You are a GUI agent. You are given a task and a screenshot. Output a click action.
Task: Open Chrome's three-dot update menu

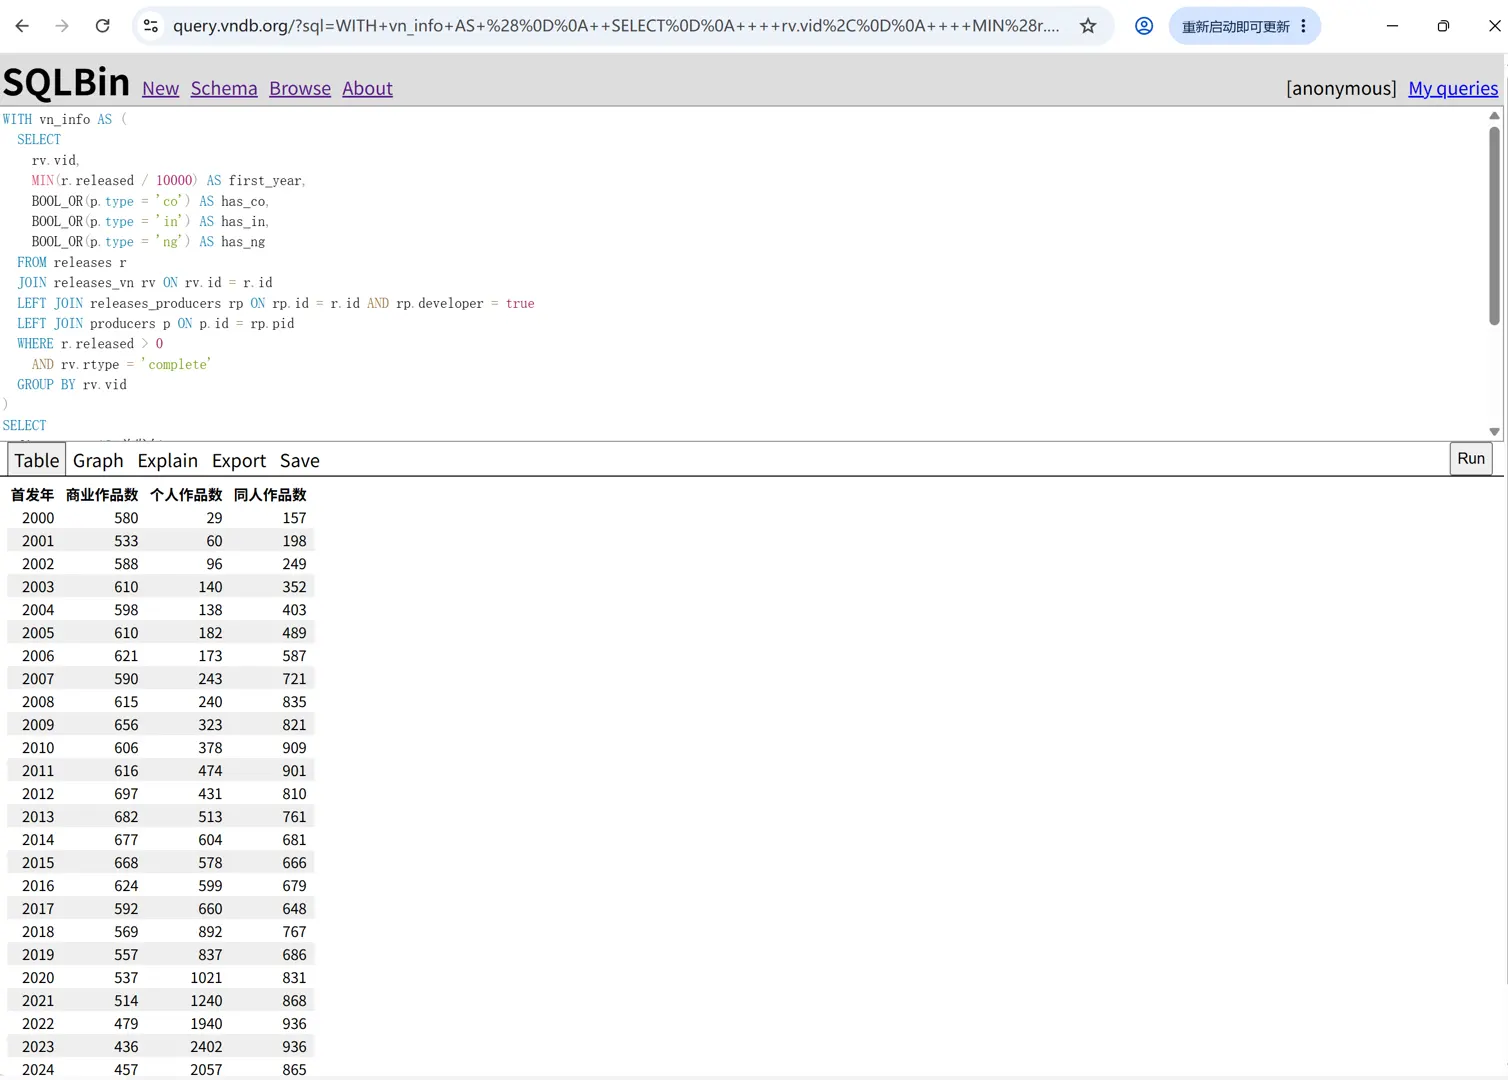point(1303,26)
